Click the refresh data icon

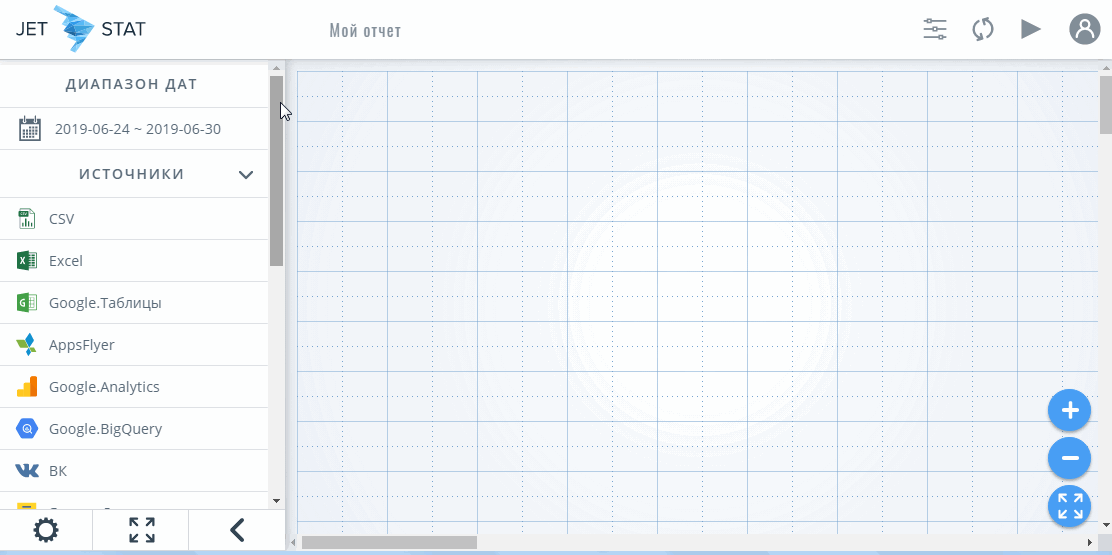pos(983,29)
